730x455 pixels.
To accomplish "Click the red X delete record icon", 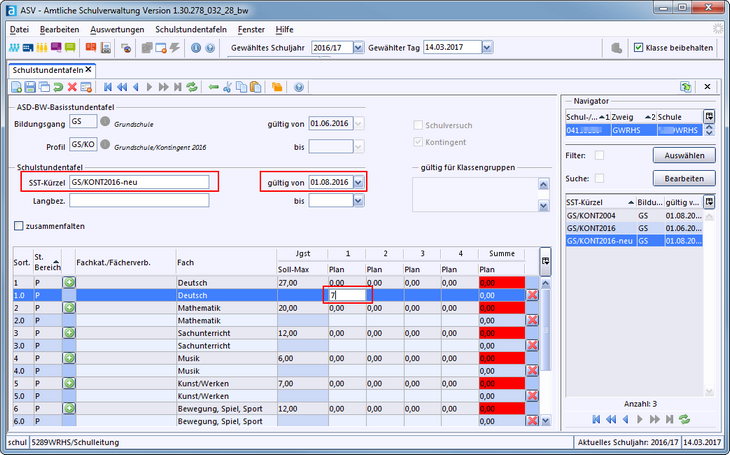I will 72,88.
